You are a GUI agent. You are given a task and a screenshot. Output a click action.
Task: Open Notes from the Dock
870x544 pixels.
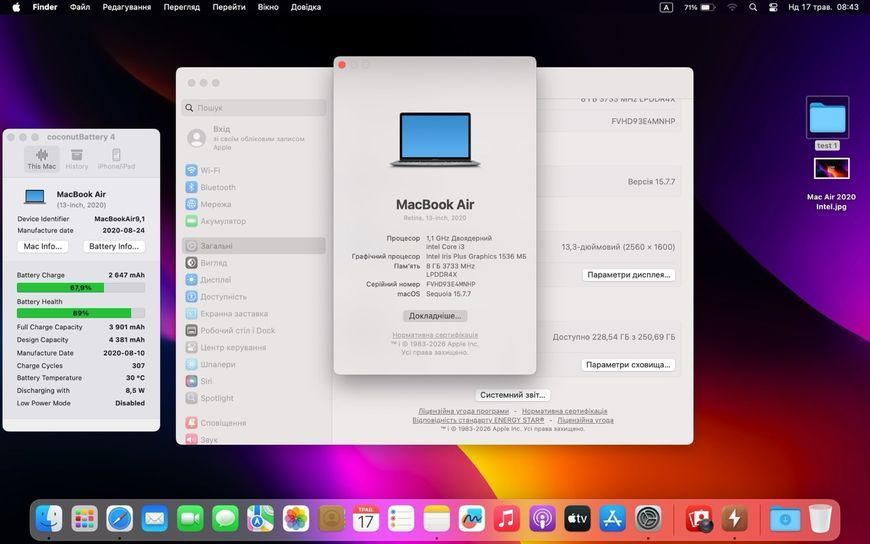coord(437,519)
